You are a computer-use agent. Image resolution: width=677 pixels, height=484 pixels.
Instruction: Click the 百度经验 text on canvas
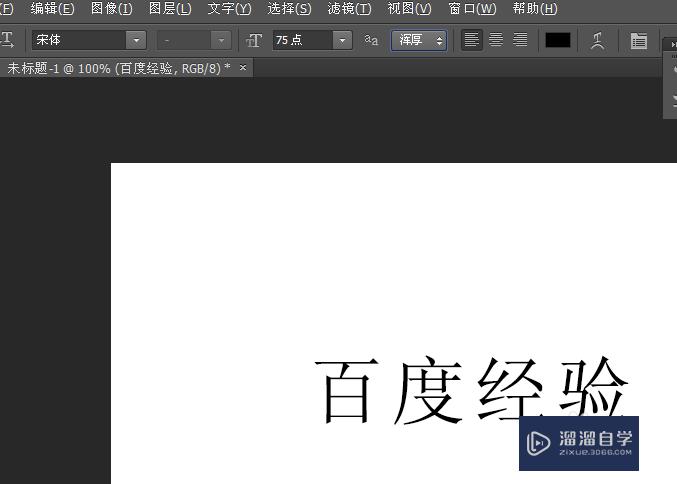471,391
